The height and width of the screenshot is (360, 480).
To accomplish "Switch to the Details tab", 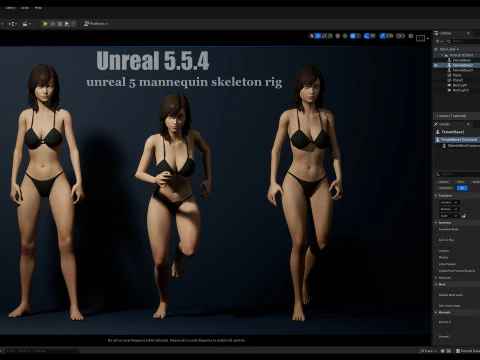I will (x=444, y=124).
